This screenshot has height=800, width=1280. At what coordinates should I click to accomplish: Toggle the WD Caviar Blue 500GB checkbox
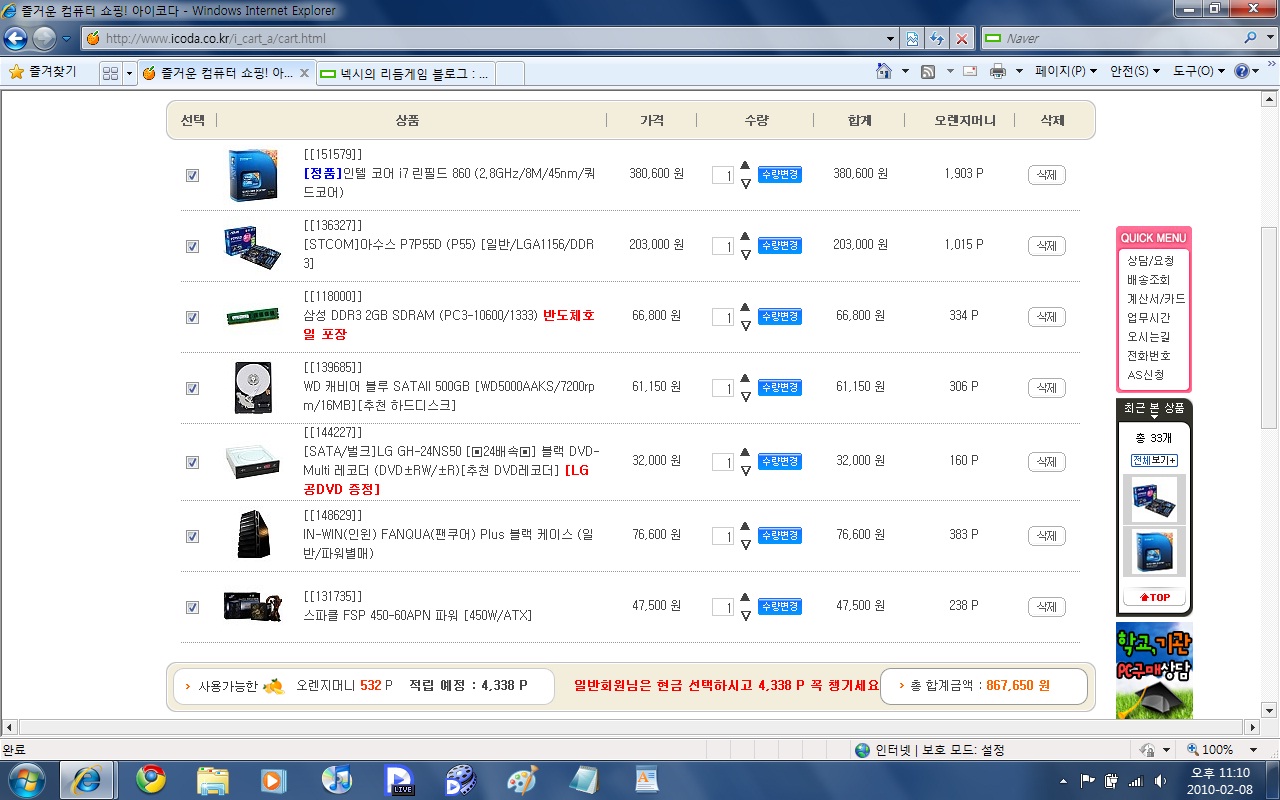point(192,388)
